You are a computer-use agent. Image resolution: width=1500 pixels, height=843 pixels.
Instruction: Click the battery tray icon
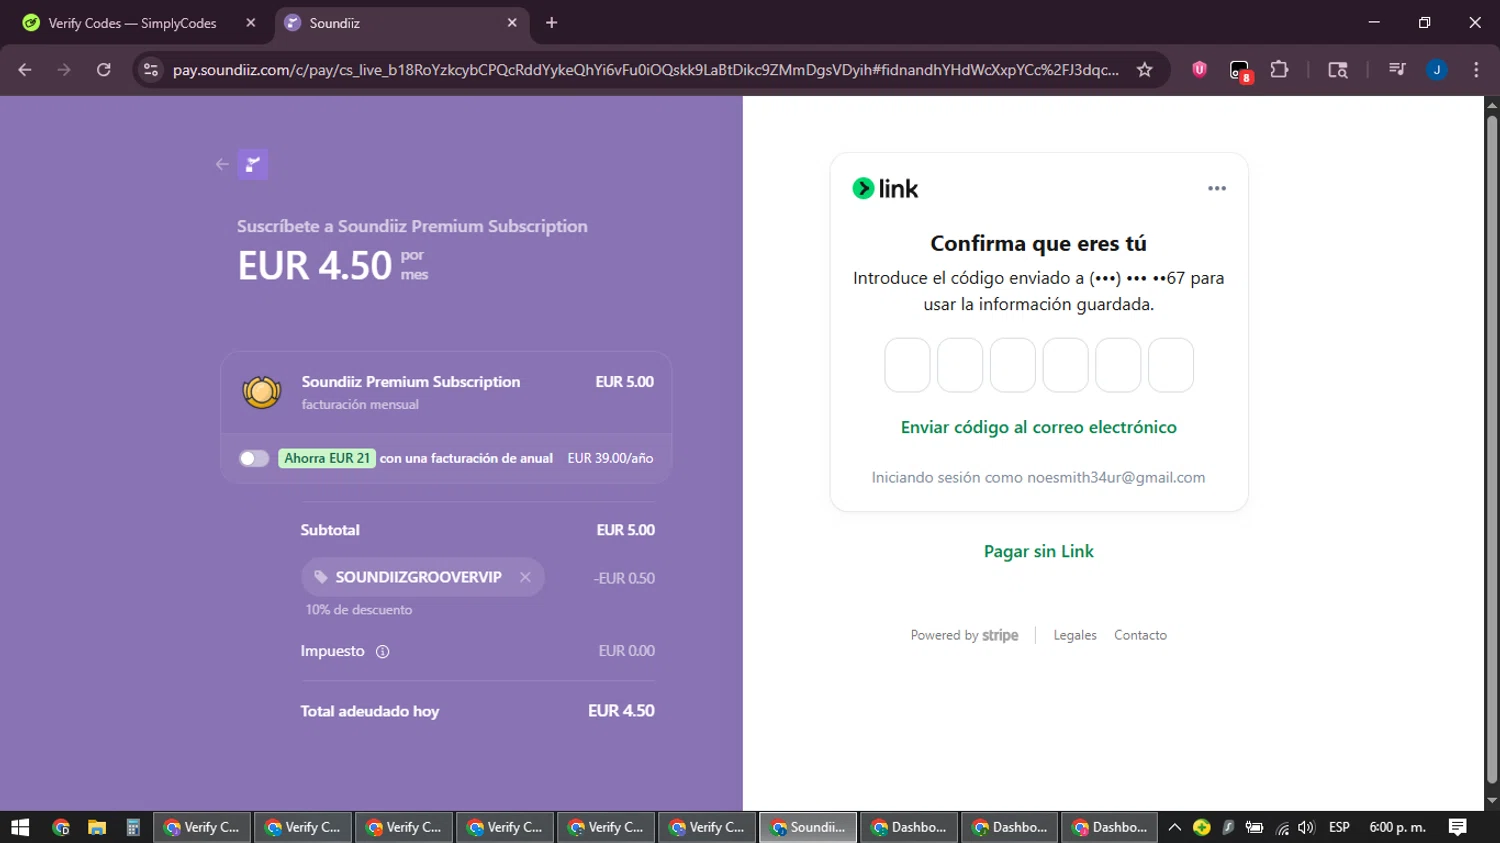coord(1254,827)
